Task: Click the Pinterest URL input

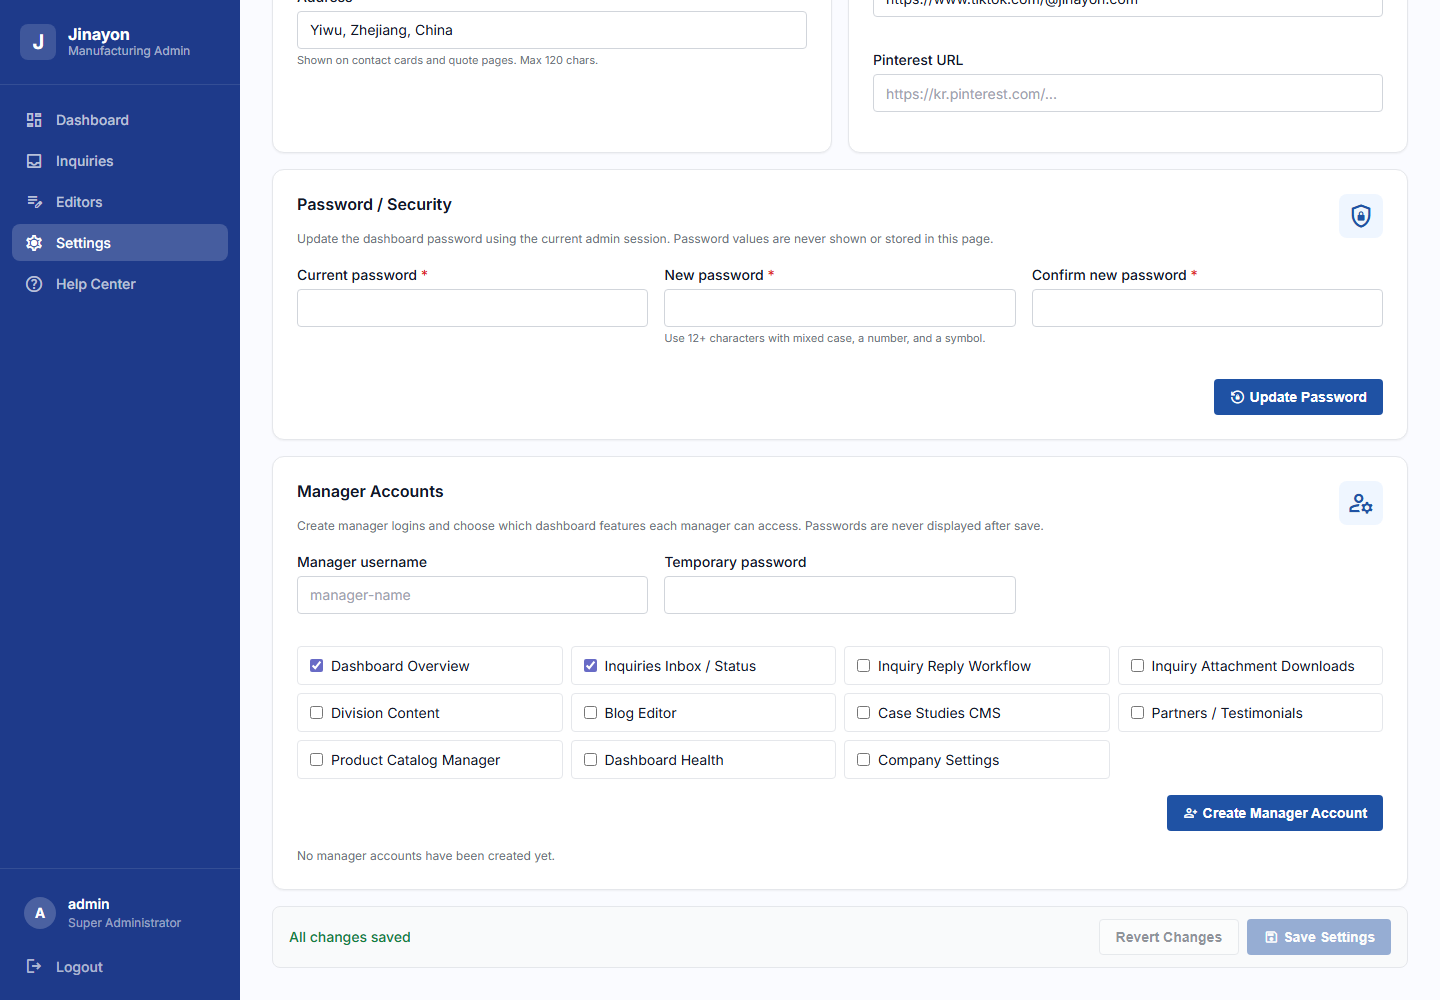Action: pos(1128,93)
